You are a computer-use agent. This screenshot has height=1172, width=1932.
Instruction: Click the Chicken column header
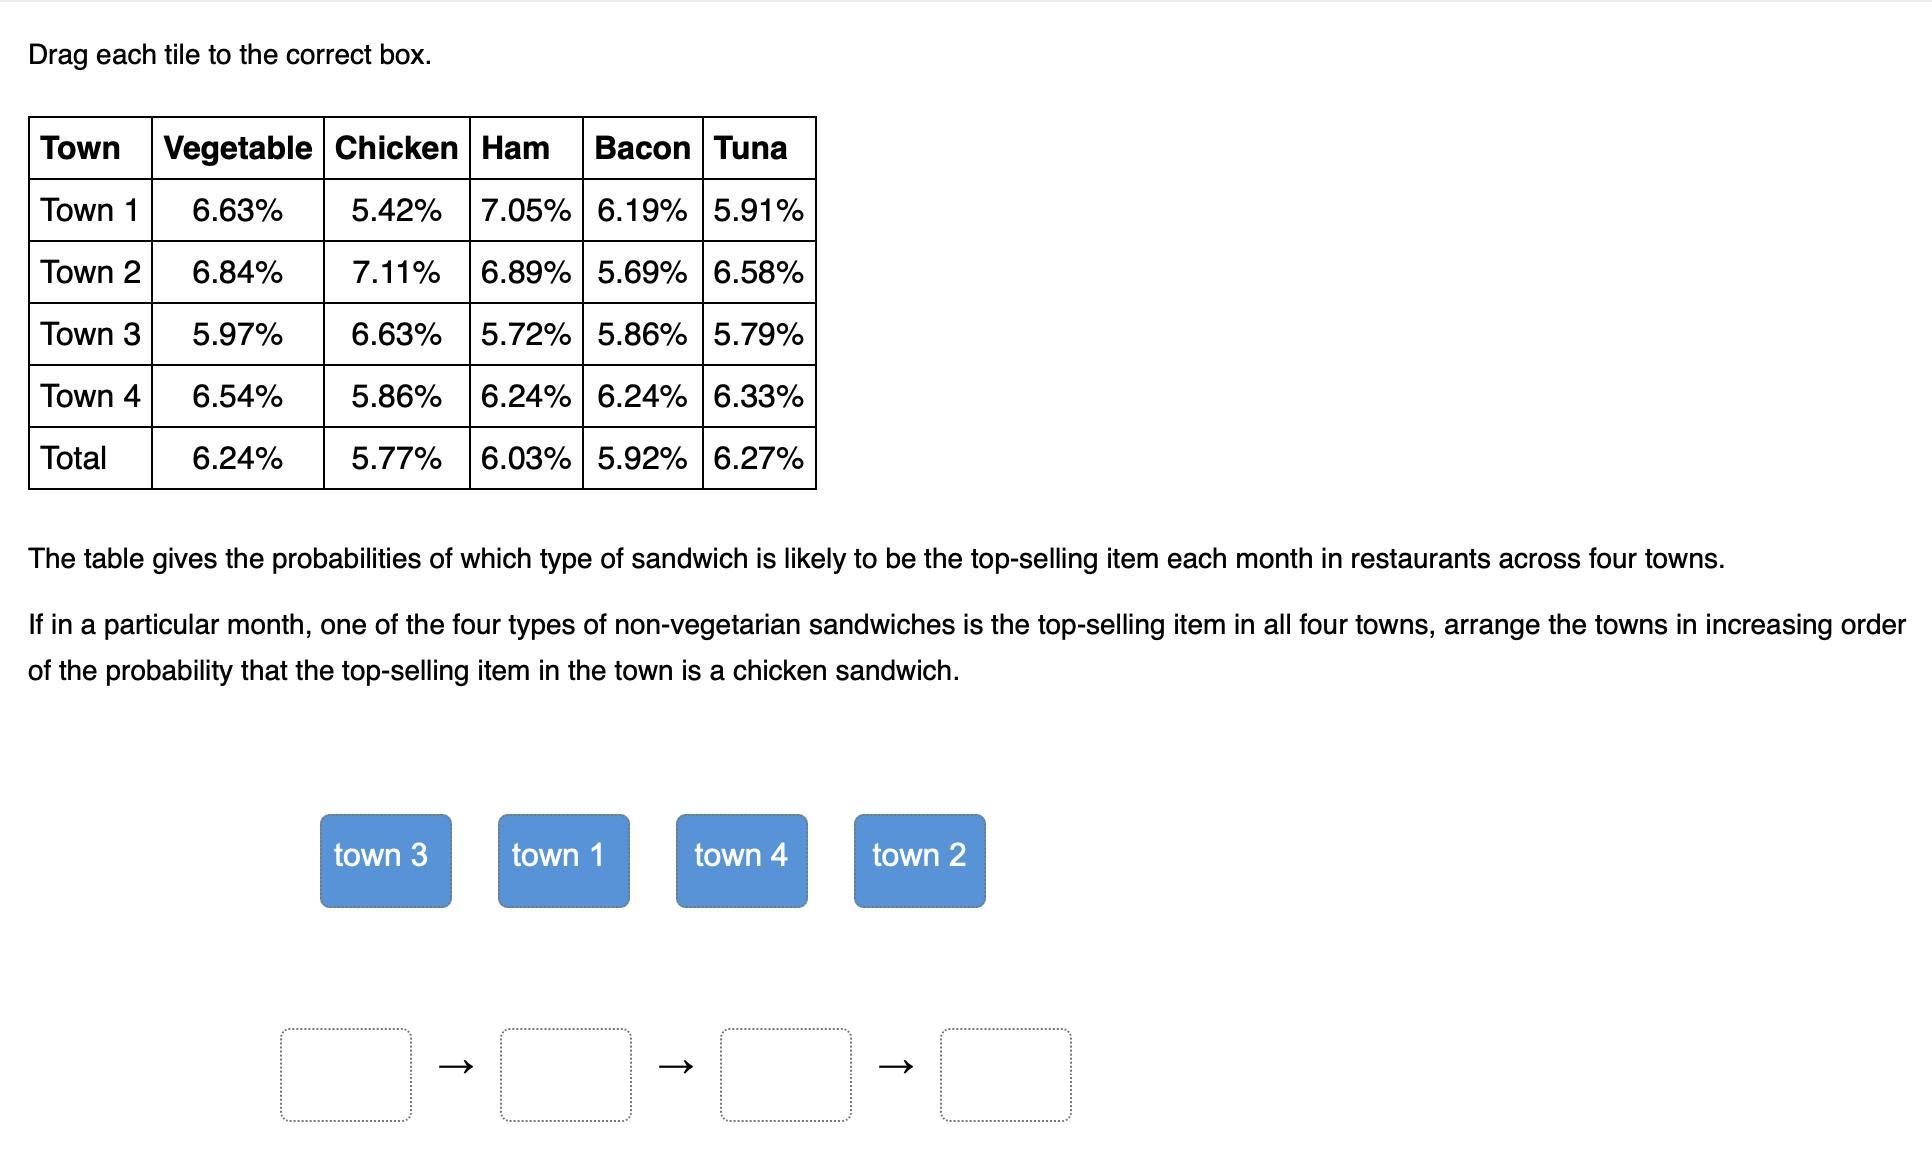pos(396,148)
